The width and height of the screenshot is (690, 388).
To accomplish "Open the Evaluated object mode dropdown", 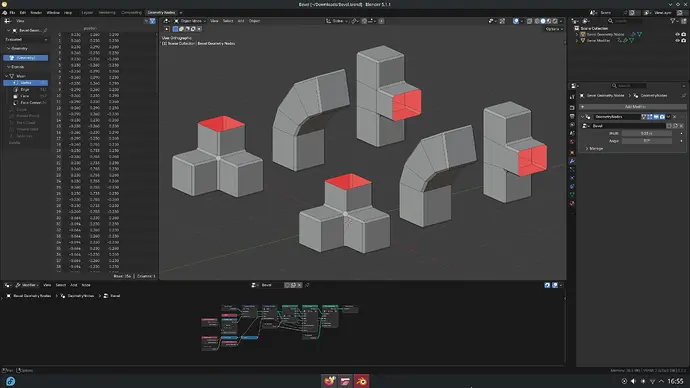I will click(26, 40).
